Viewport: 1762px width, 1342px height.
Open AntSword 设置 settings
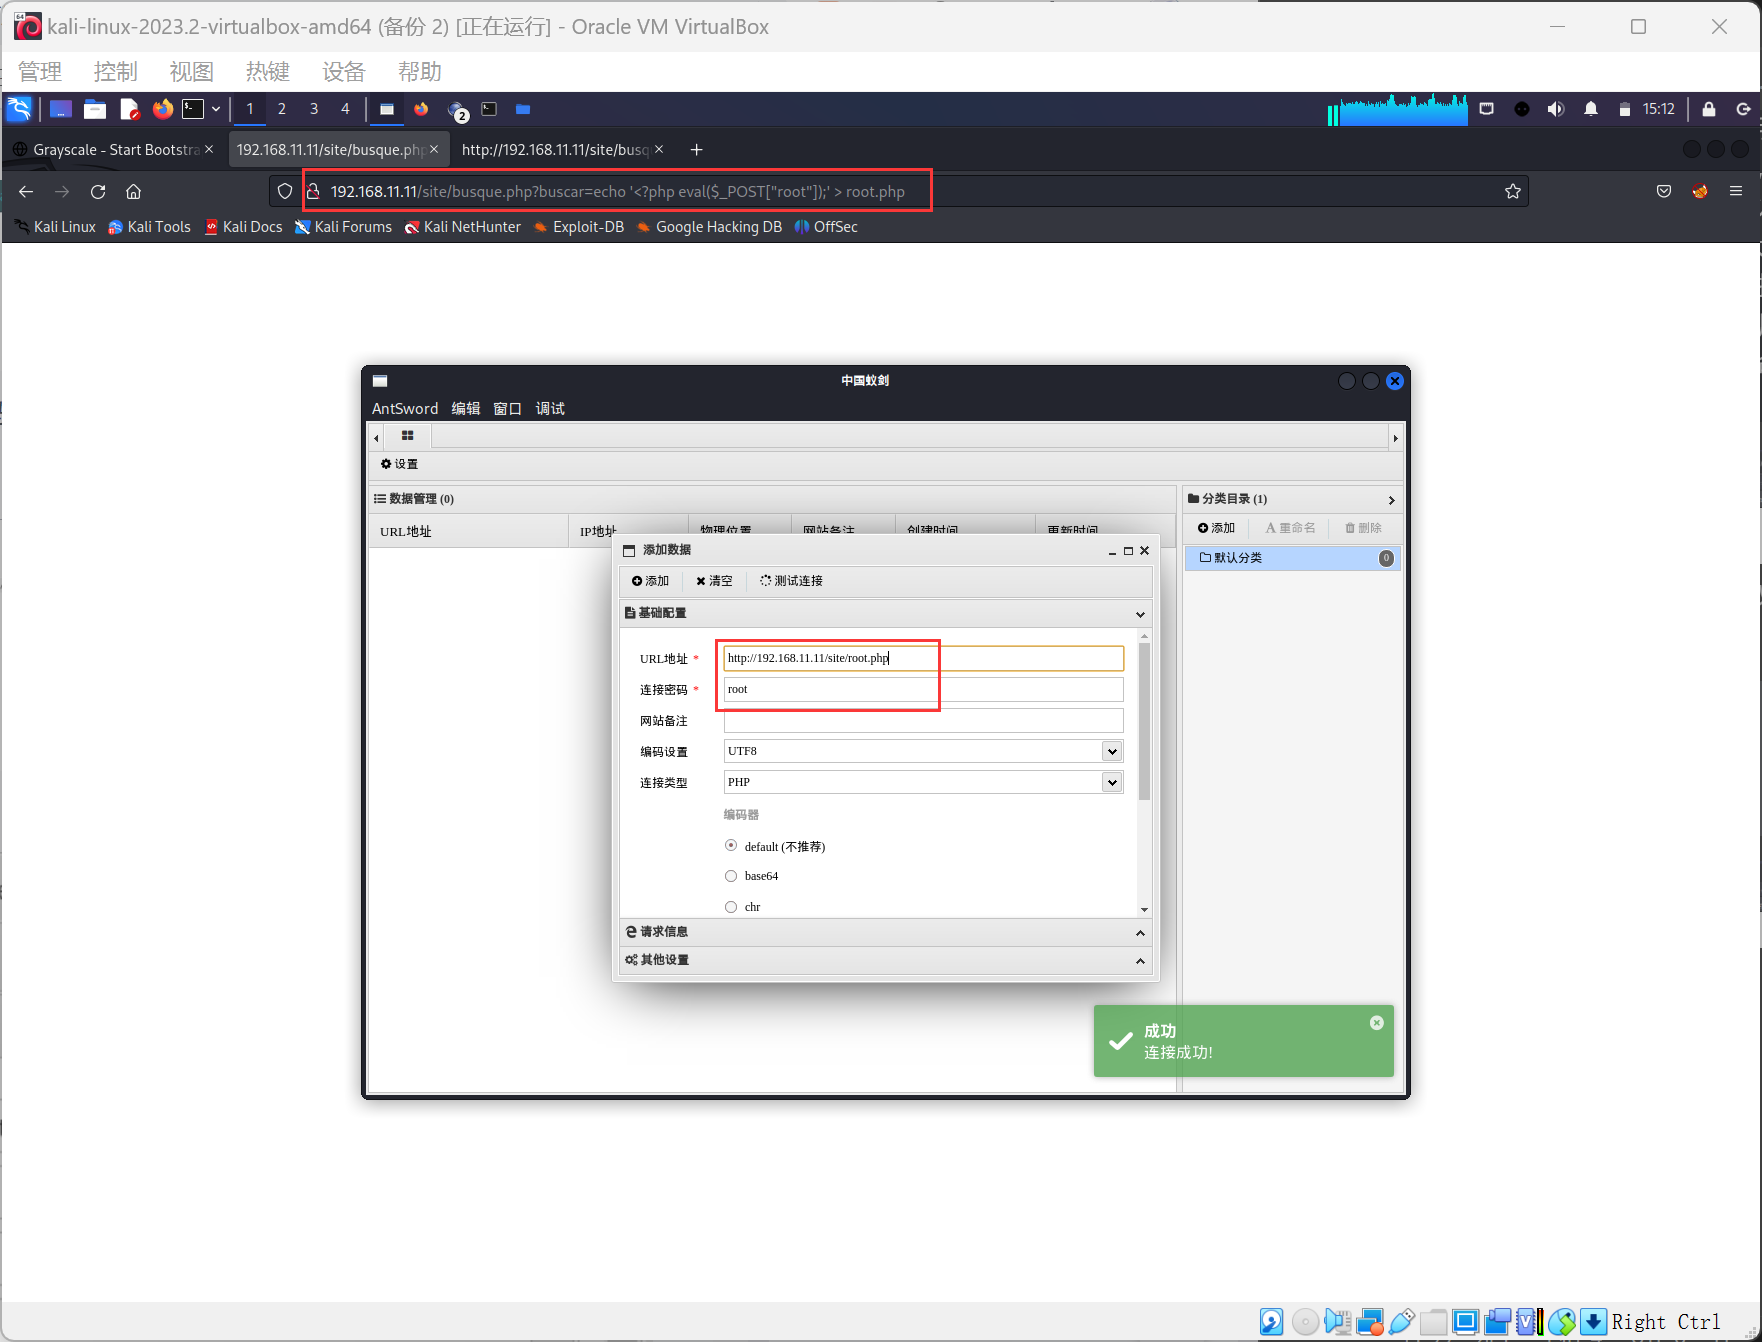(400, 464)
